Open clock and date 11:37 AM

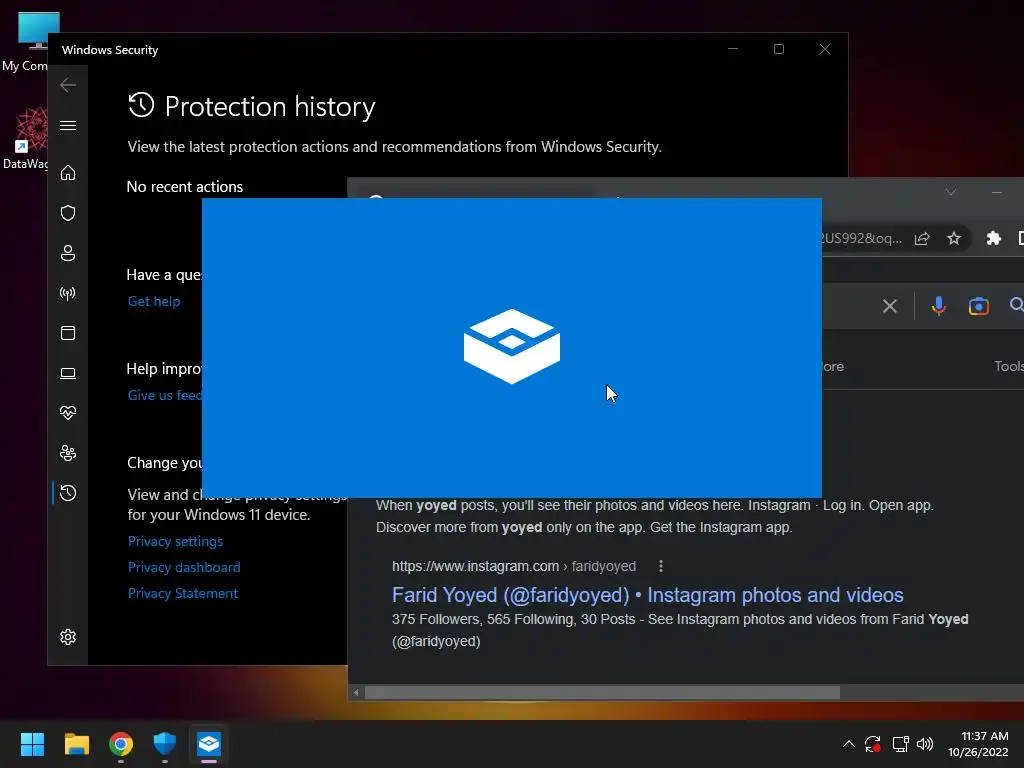click(x=978, y=744)
